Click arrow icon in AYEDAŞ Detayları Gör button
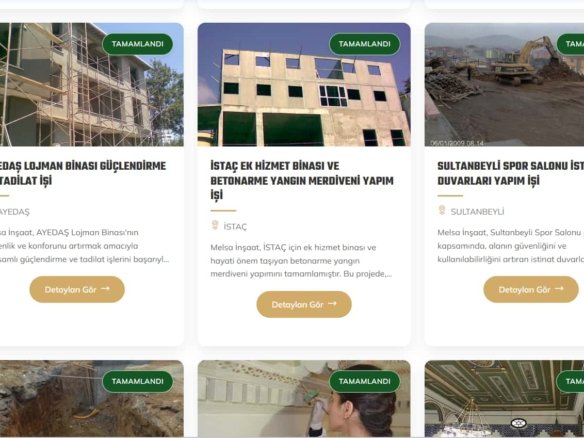The image size is (584, 438). (105, 289)
